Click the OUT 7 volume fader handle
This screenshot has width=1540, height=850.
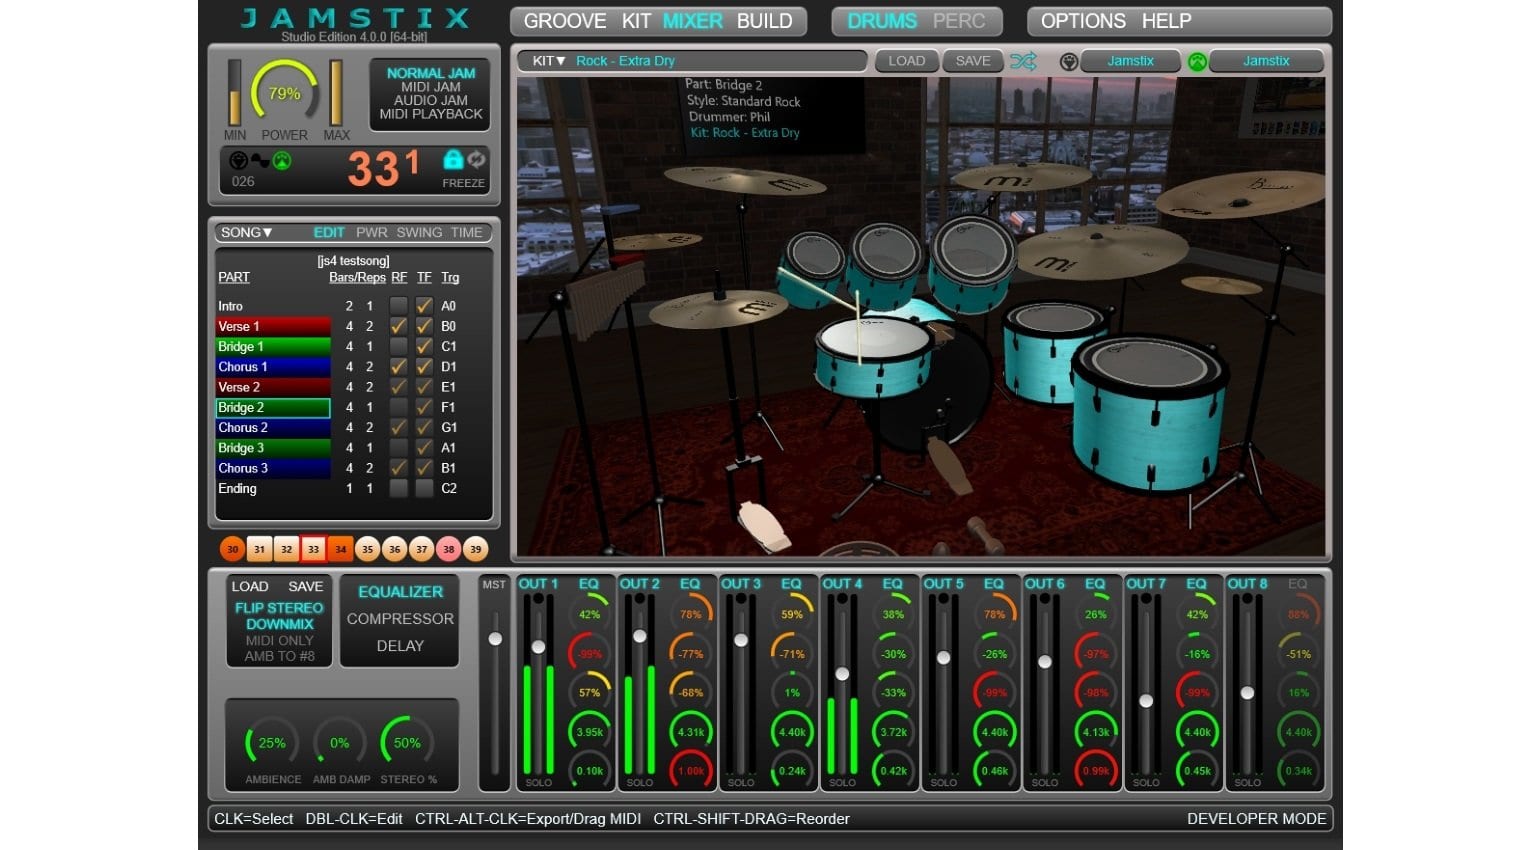tap(1146, 700)
